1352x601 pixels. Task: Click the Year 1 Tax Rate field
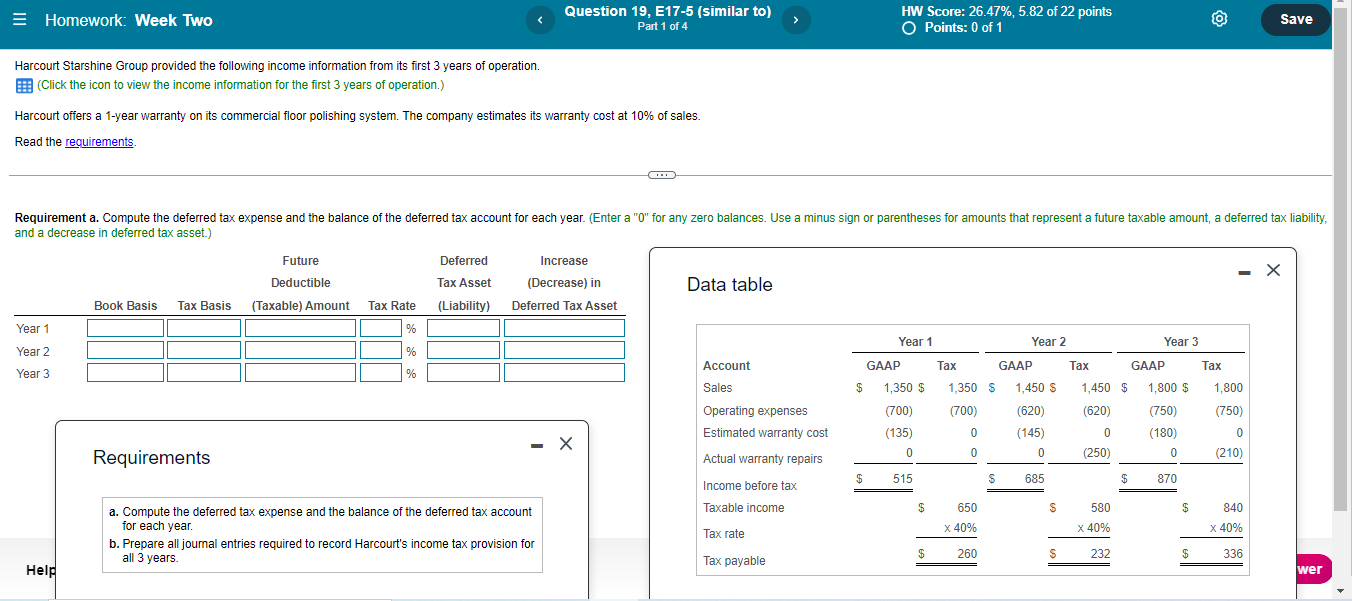(381, 328)
